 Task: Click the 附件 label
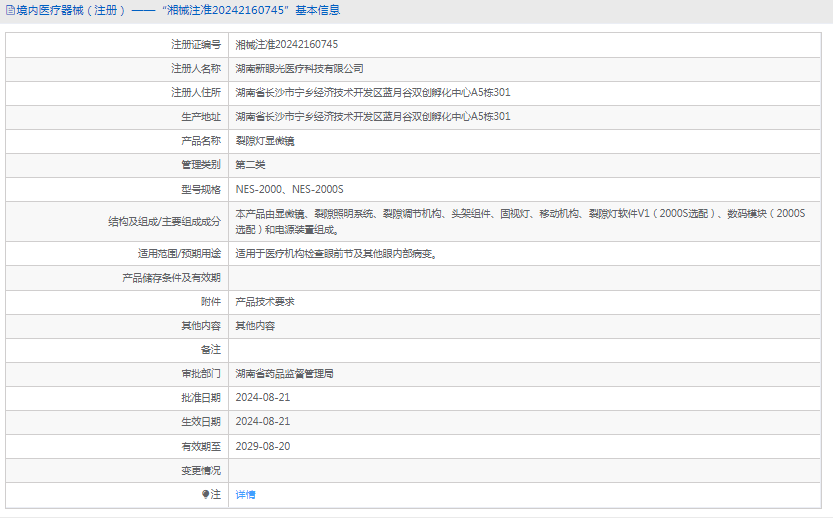click(210, 302)
